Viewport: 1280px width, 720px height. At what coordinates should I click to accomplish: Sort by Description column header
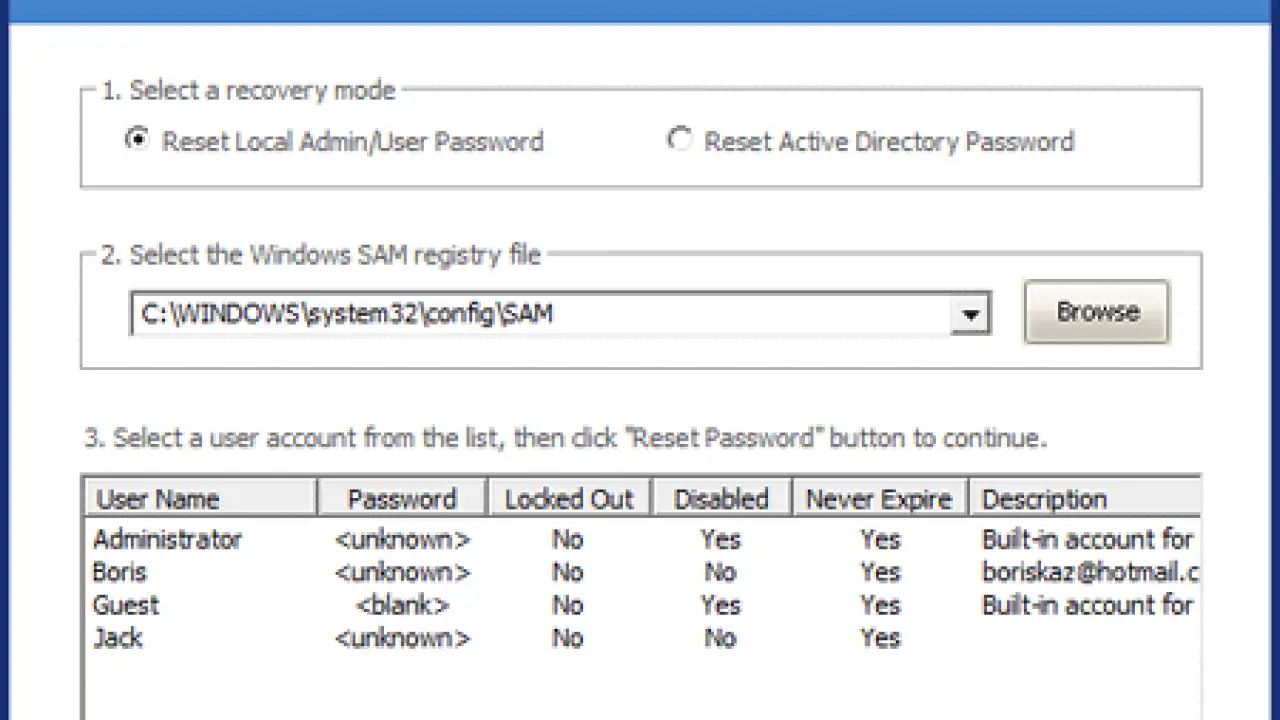1085,498
